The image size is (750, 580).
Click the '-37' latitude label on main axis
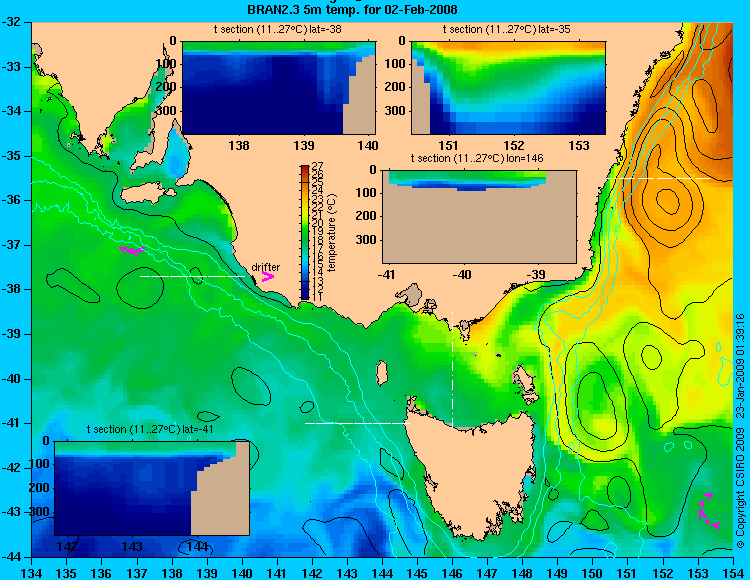click(x=13, y=245)
